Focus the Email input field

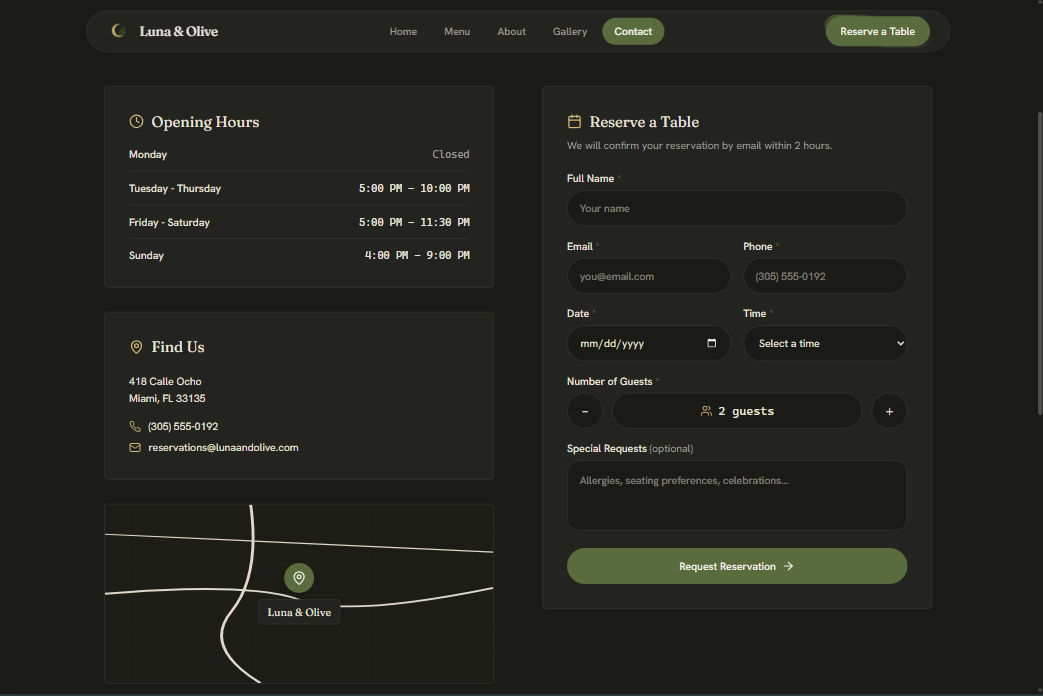(x=649, y=276)
